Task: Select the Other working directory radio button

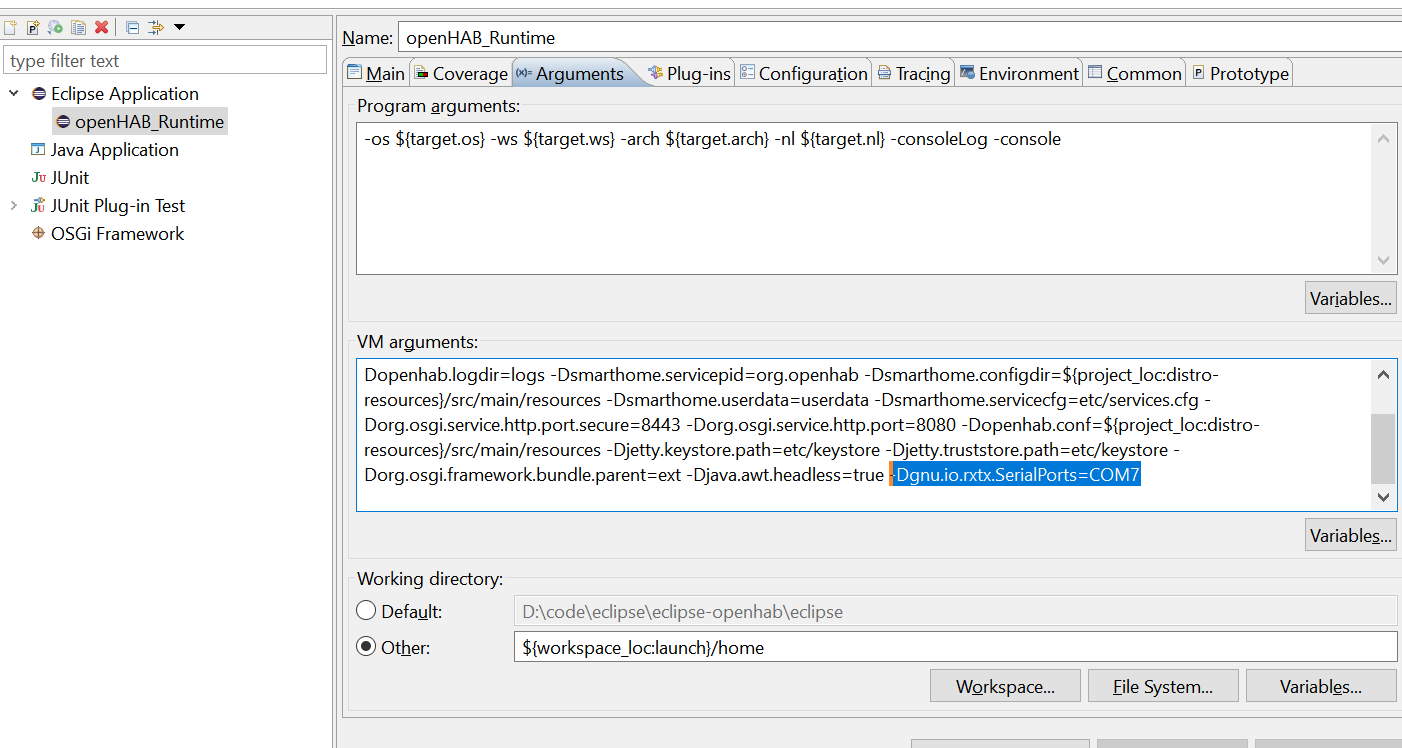Action: click(367, 647)
